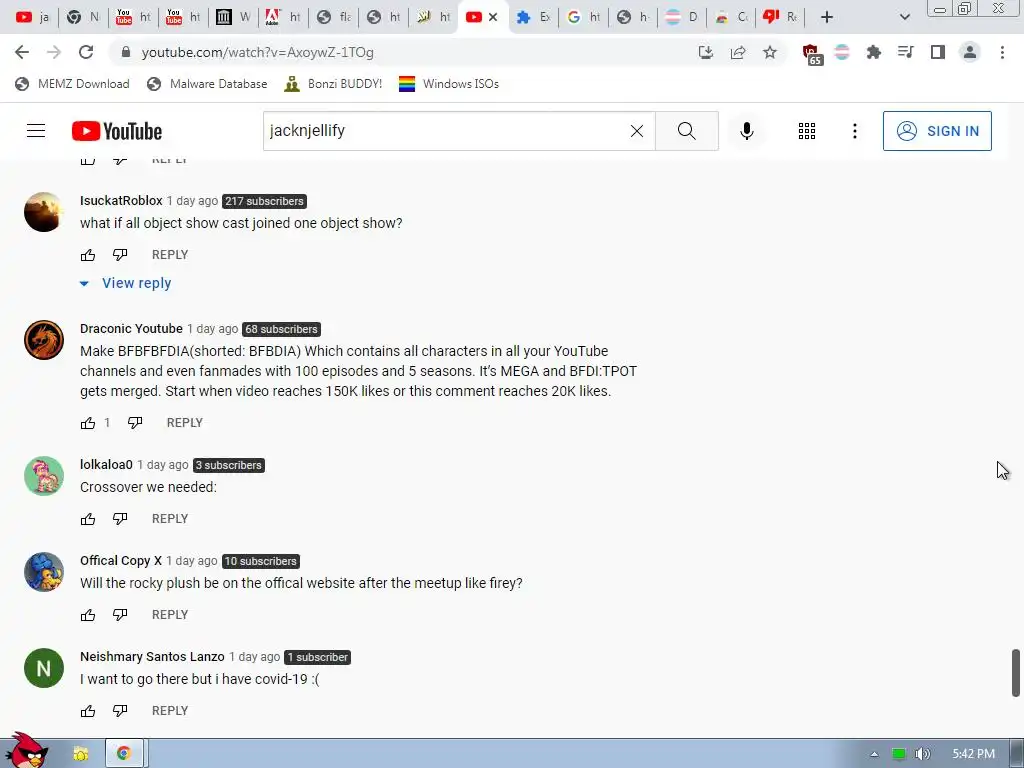Show hidden system tray icons
This screenshot has width=1024, height=768.
[x=874, y=754]
